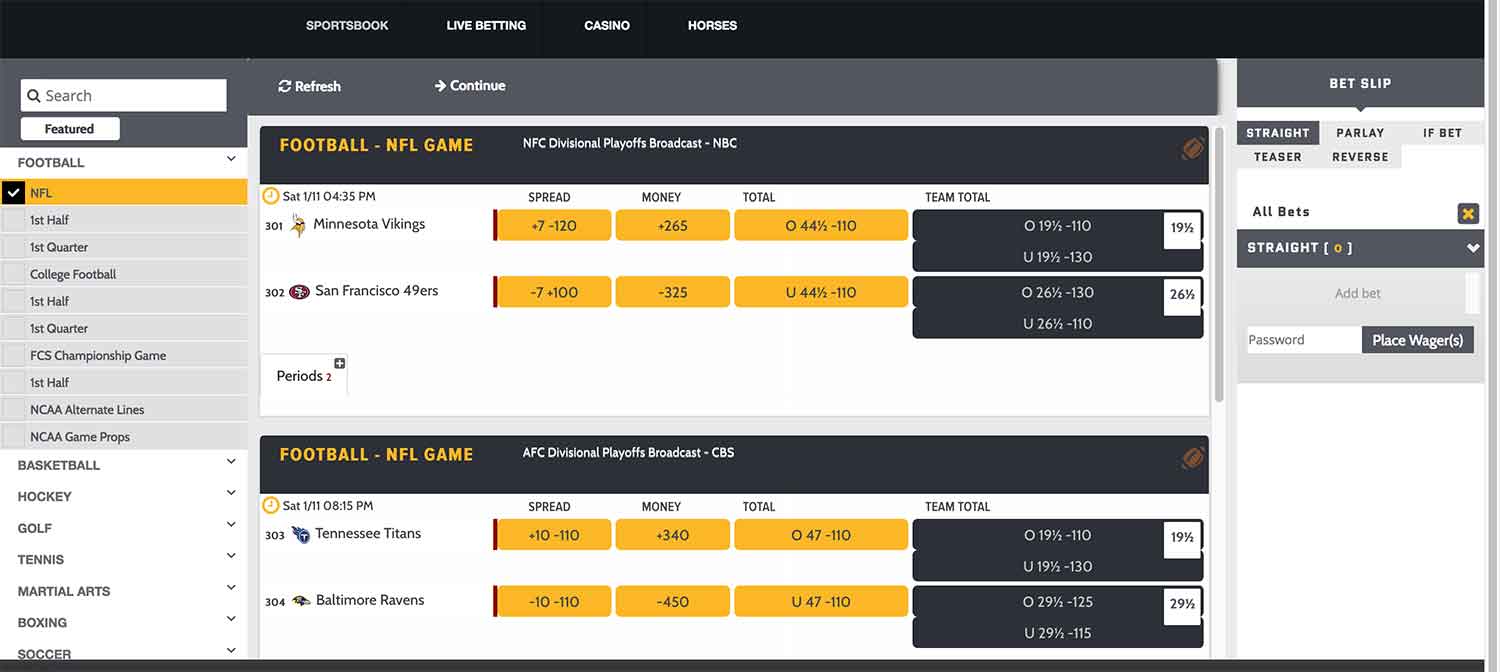Click the Featured button
The height and width of the screenshot is (672, 1500).
coord(70,129)
